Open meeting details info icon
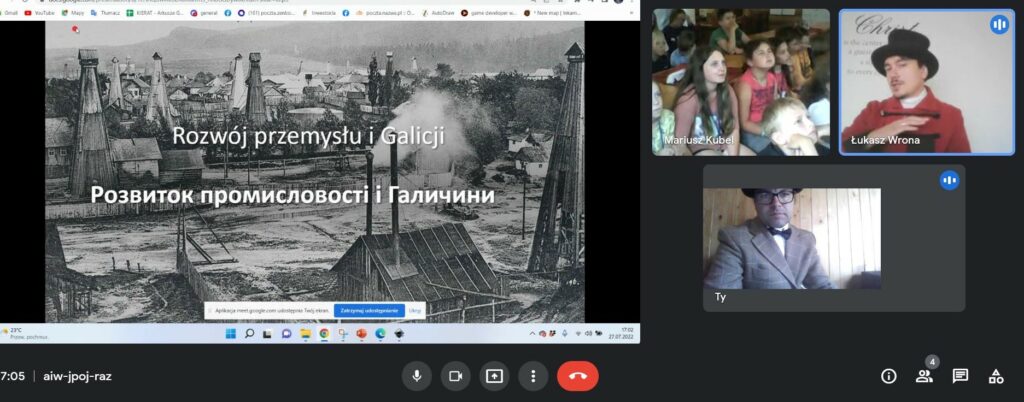The height and width of the screenshot is (402, 1024). (x=888, y=376)
